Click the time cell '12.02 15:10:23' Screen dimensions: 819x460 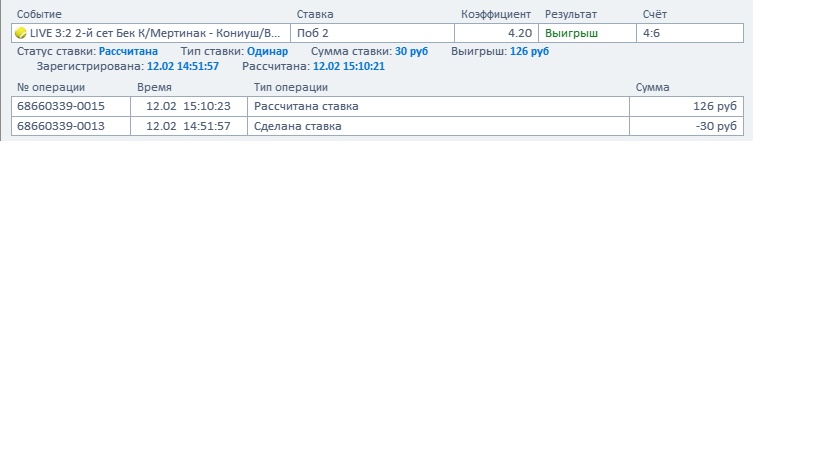click(x=188, y=106)
